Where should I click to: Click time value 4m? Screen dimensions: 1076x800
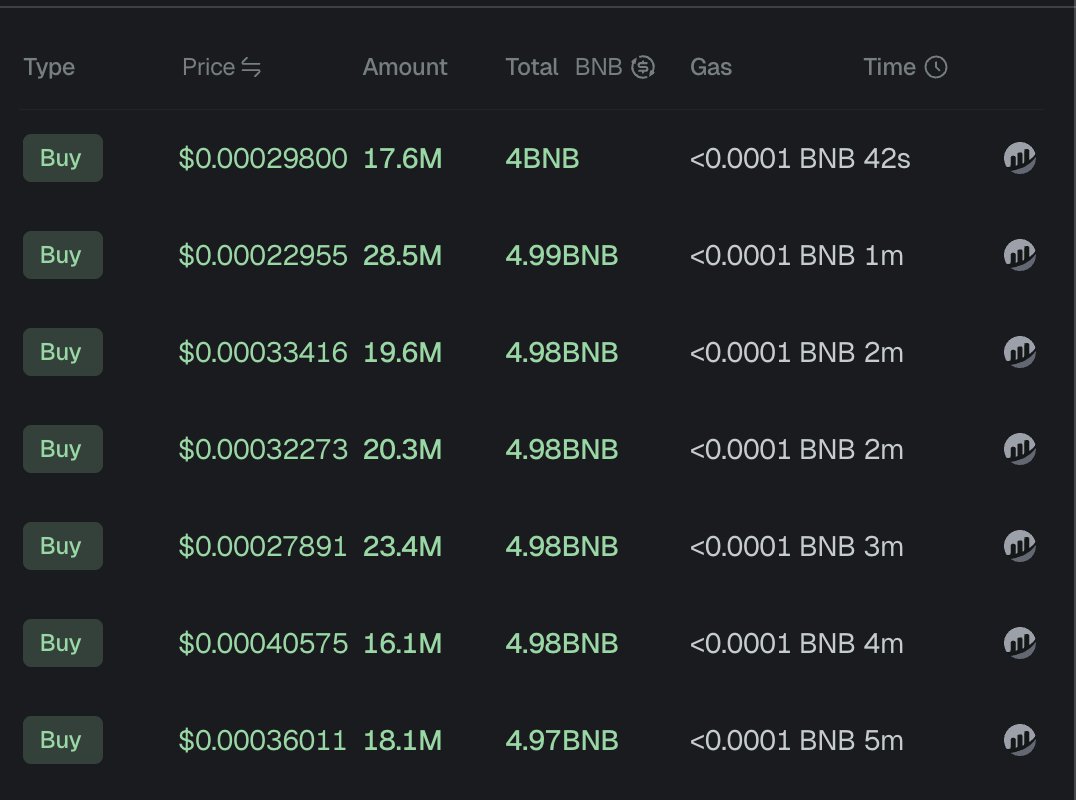(x=883, y=644)
